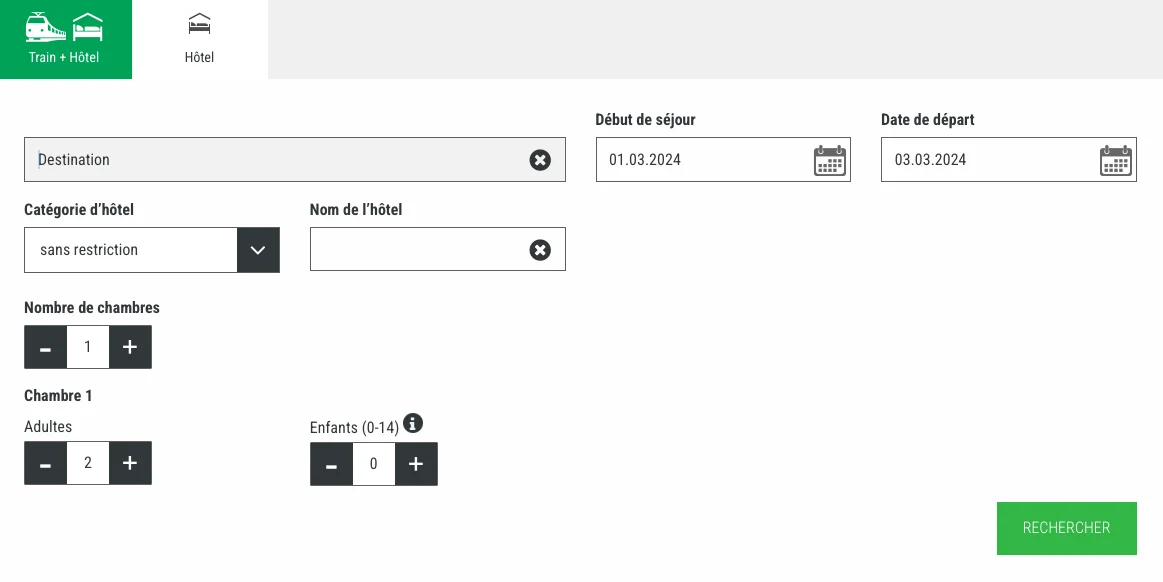
Task: Add one adult to Chambre 1
Action: point(130,463)
